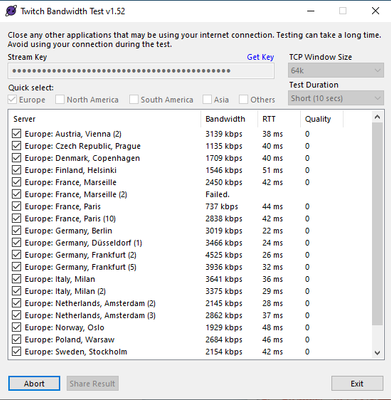Close the Twitch Bandwidth Test window
This screenshot has height=400, width=391.
[x=375, y=11]
